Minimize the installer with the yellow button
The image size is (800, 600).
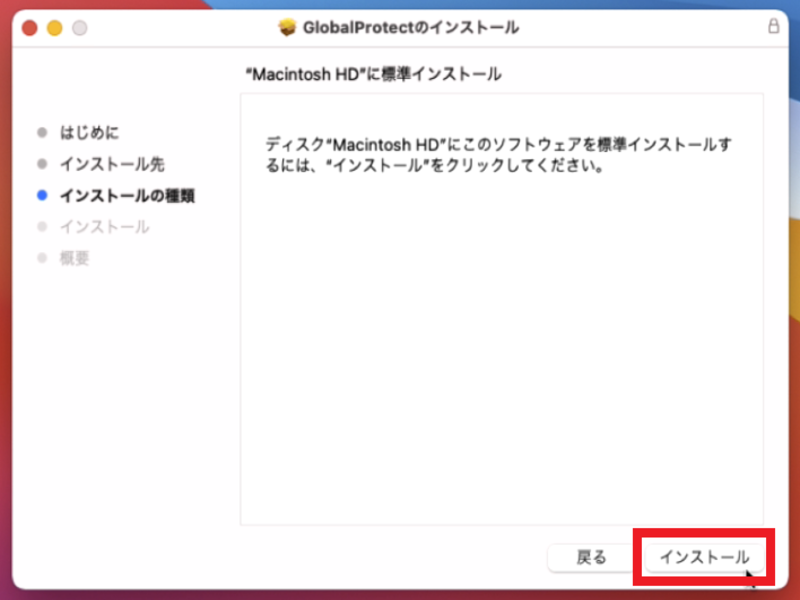pyautogui.click(x=55, y=28)
